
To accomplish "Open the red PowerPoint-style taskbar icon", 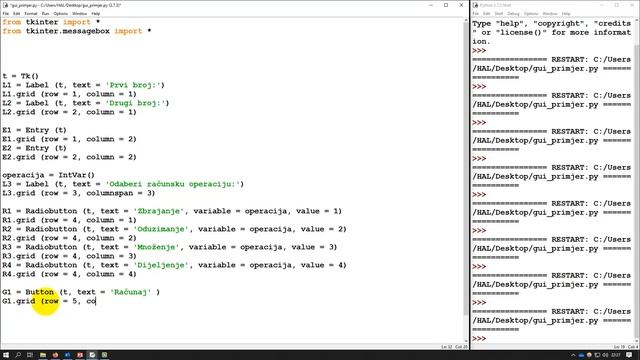I will point(80,355).
